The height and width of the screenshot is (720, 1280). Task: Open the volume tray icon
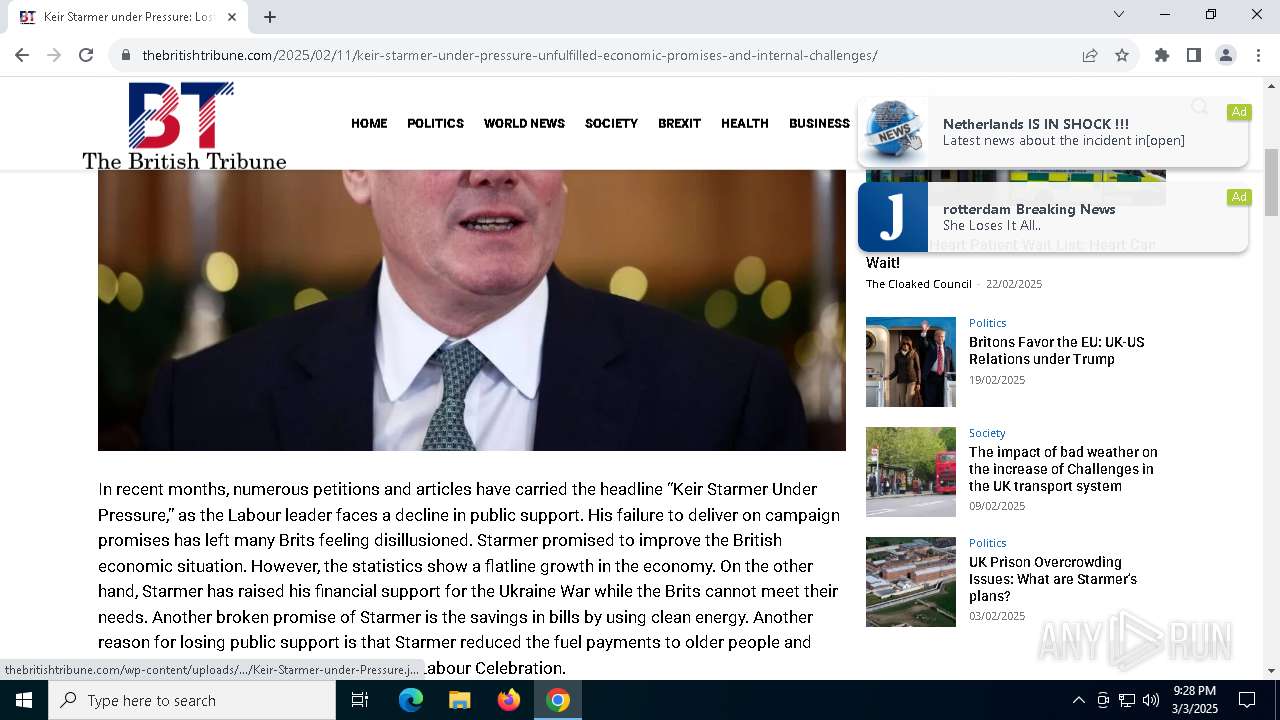coord(1151,700)
